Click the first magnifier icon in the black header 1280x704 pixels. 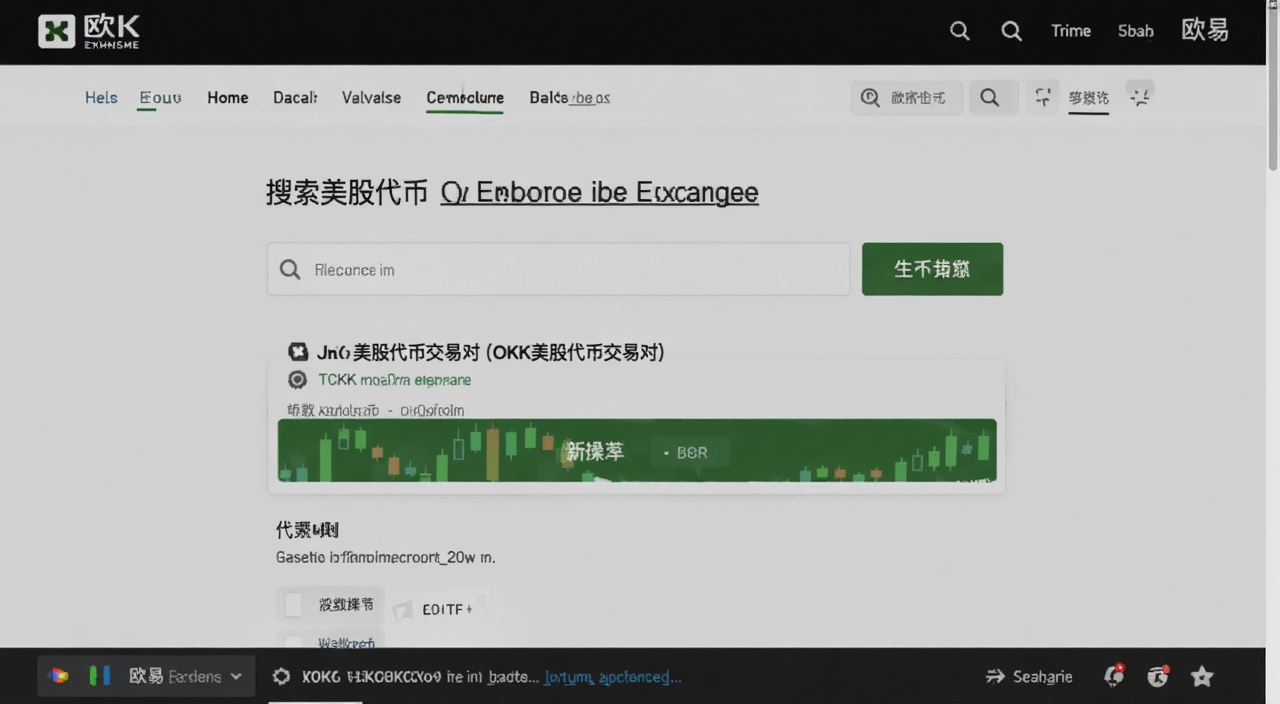tap(960, 31)
